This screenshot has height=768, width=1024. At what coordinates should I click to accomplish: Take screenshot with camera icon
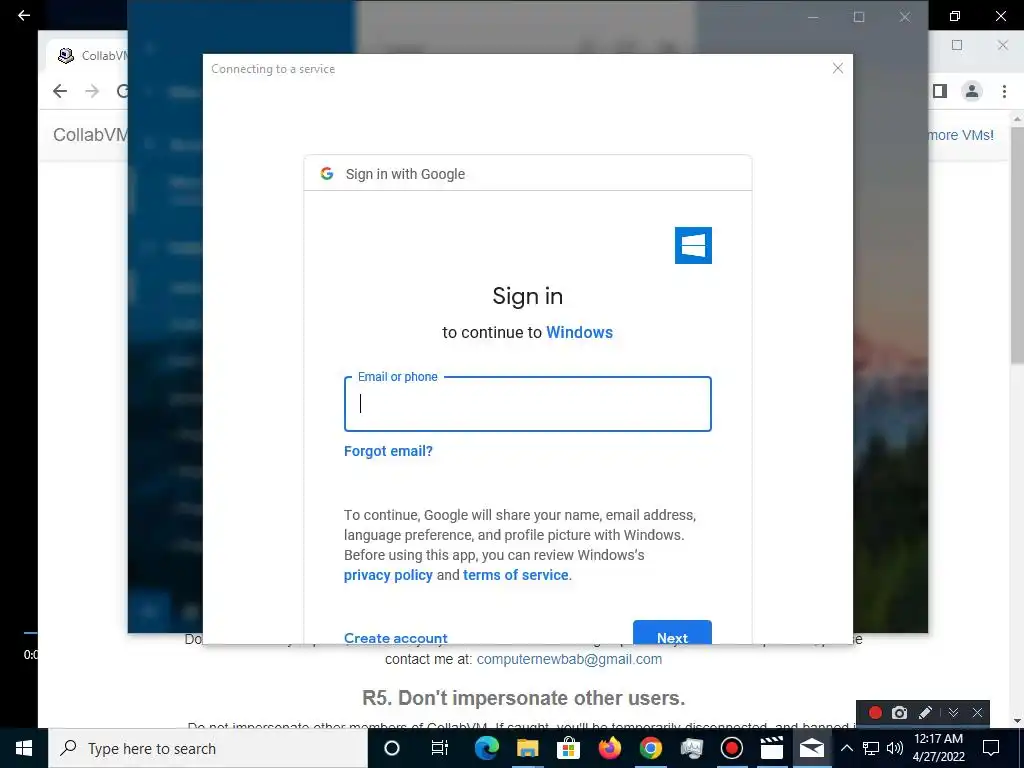tap(900, 713)
